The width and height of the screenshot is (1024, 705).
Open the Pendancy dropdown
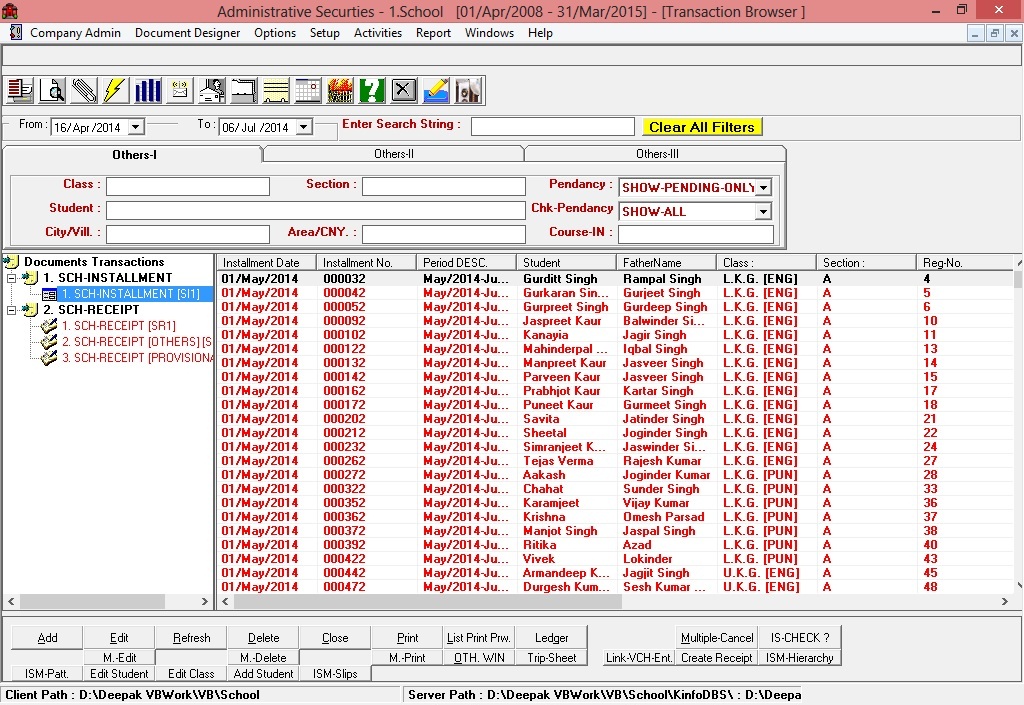click(763, 187)
